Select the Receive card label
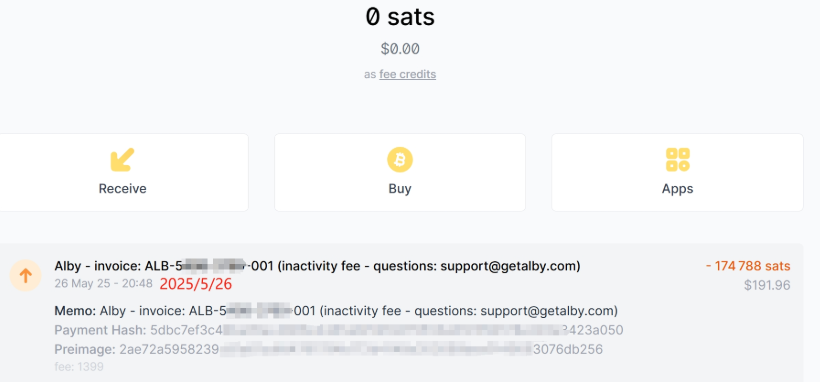This screenshot has height=382, width=820. pos(122,188)
